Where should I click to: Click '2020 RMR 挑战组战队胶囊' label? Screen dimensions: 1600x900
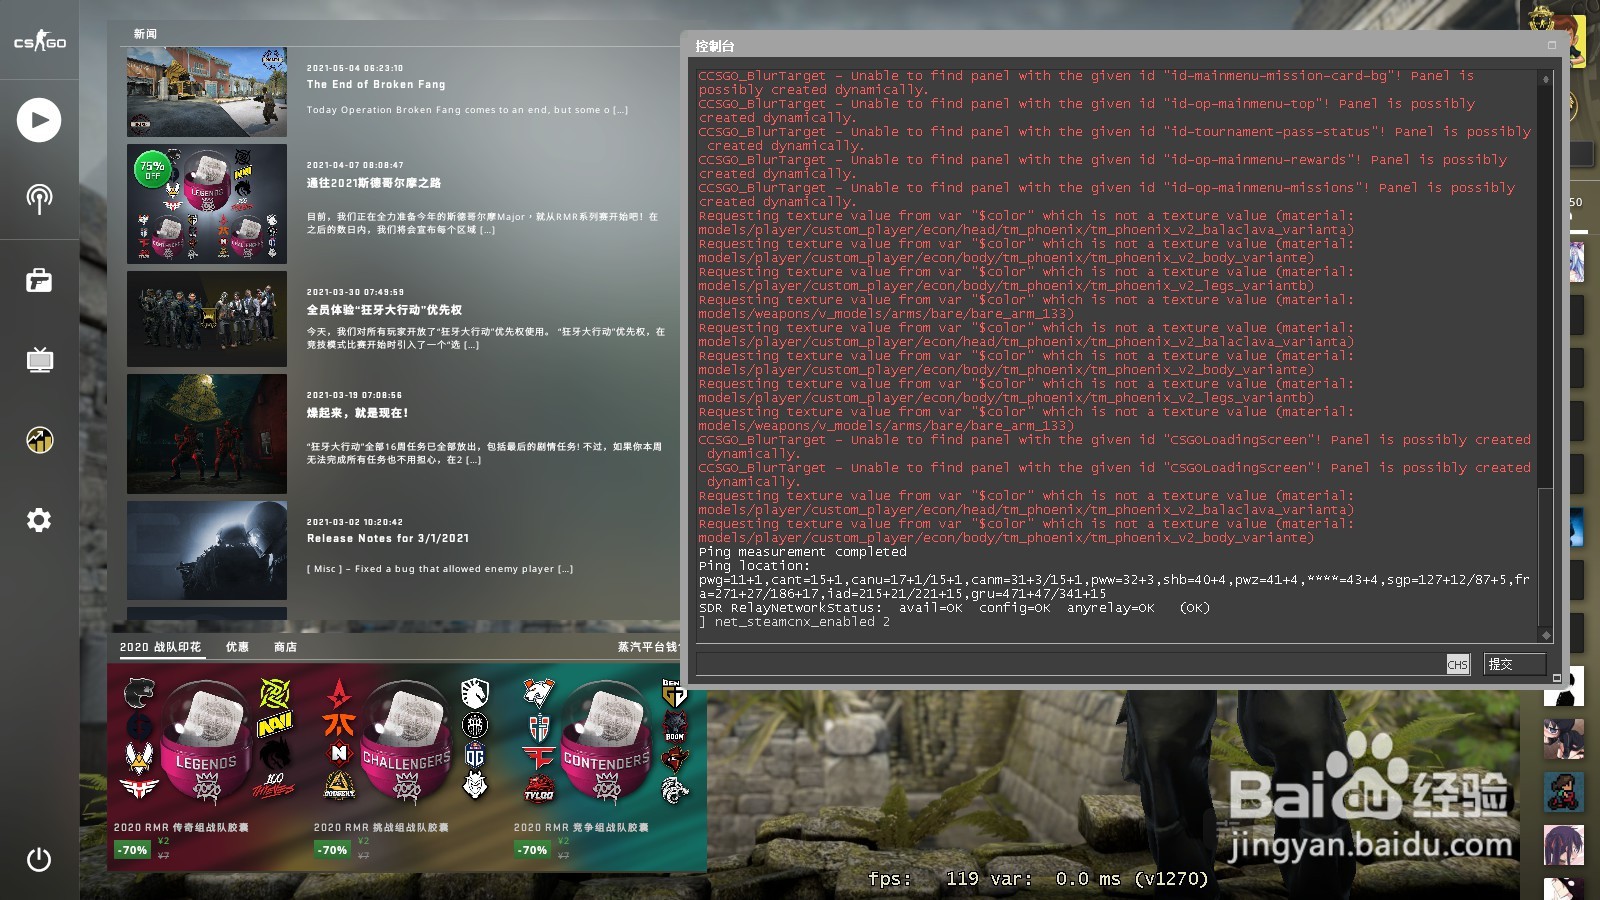tap(381, 828)
